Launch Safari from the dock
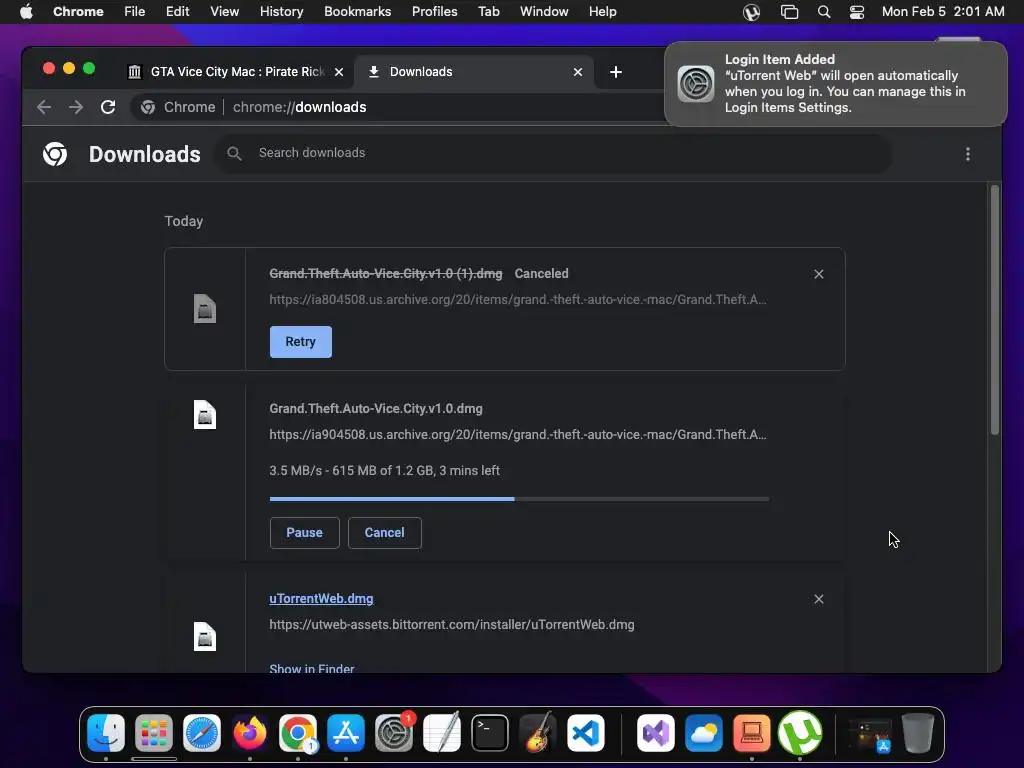Image resolution: width=1024 pixels, height=768 pixels. [x=202, y=733]
